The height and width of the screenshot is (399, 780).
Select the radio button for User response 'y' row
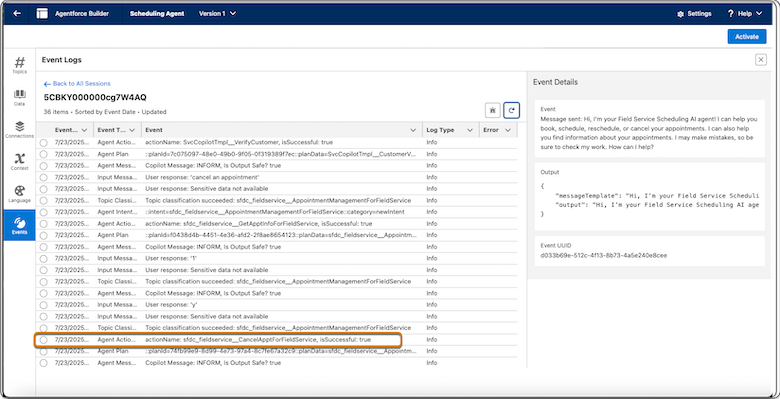pyautogui.click(x=44, y=305)
